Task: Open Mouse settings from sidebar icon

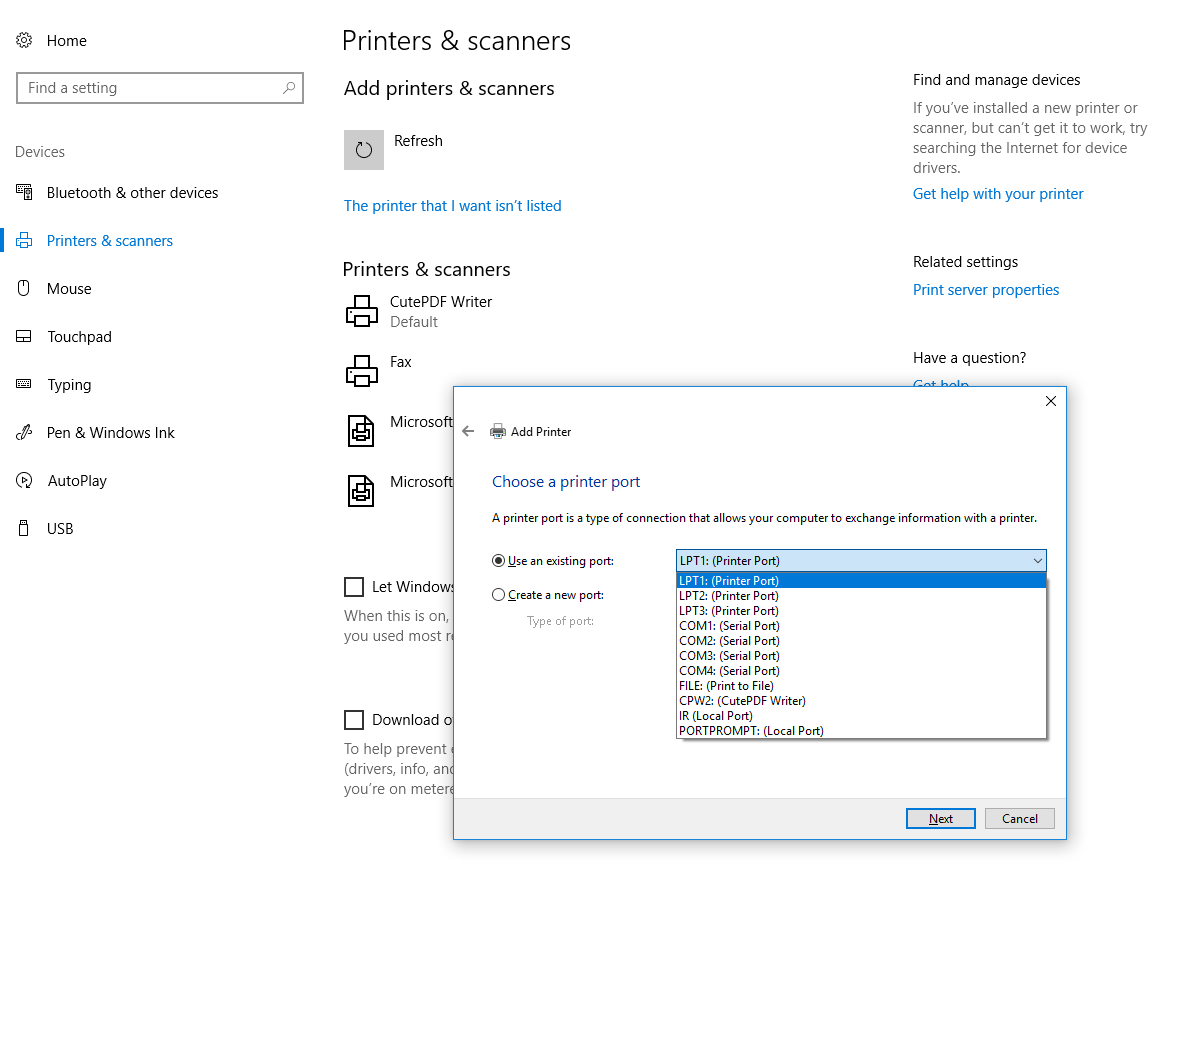Action: [24, 288]
